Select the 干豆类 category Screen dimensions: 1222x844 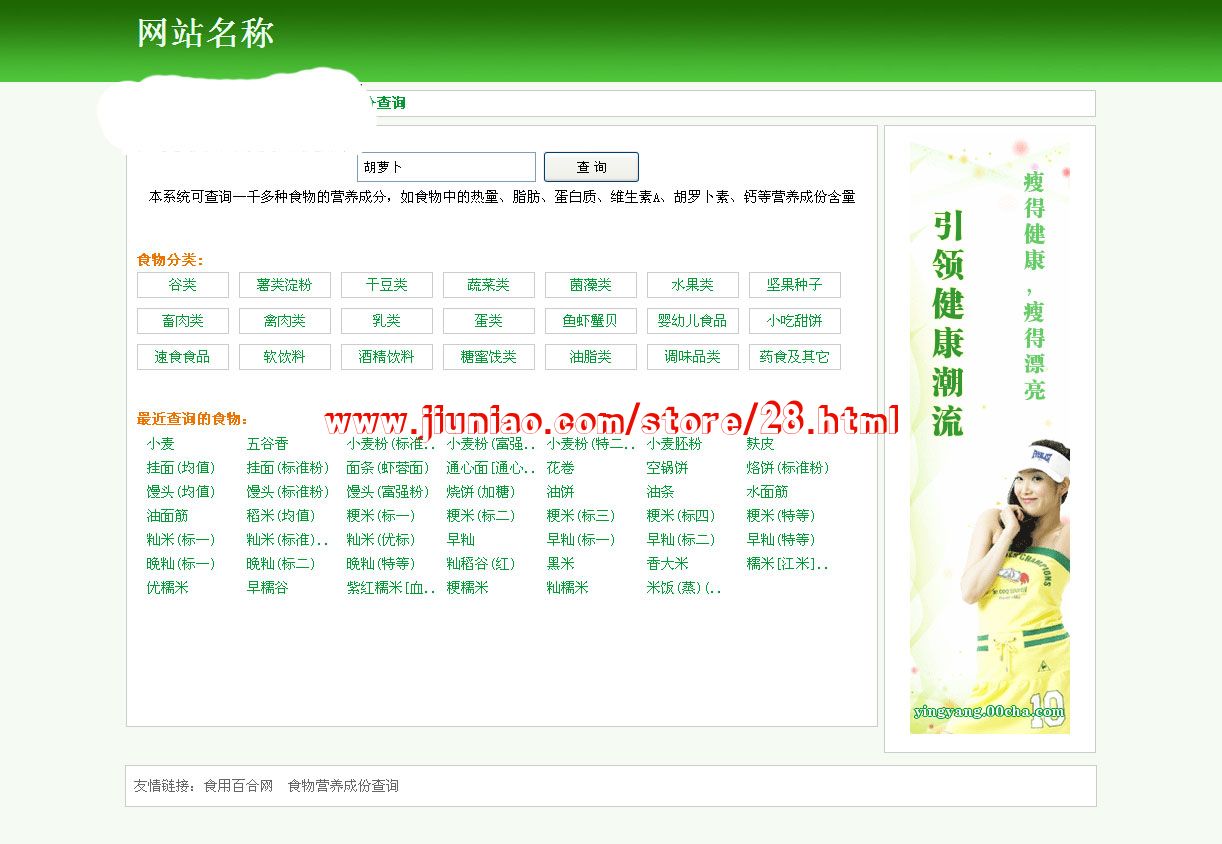[387, 285]
